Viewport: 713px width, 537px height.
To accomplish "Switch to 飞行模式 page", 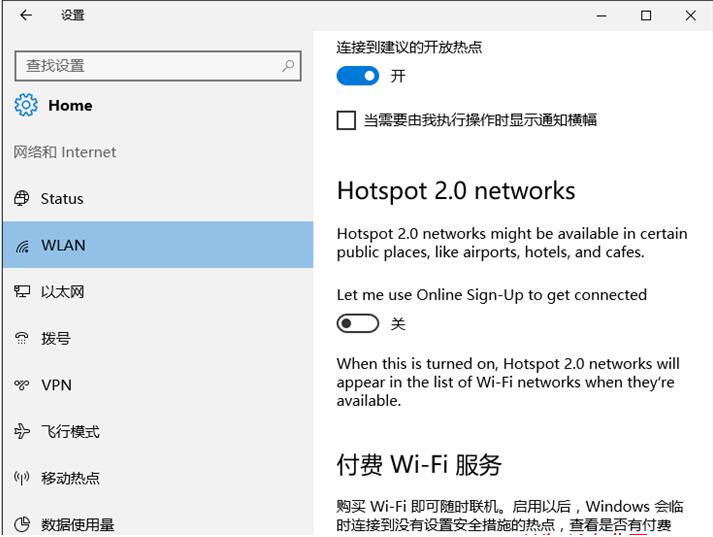I will click(x=158, y=431).
